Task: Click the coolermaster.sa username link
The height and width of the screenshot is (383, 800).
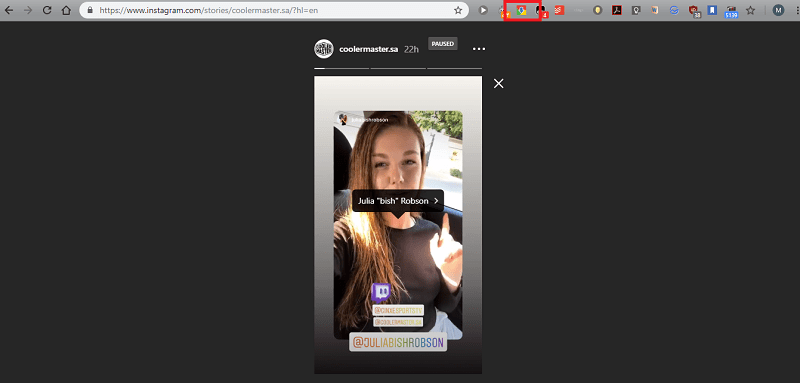Action: [x=368, y=49]
